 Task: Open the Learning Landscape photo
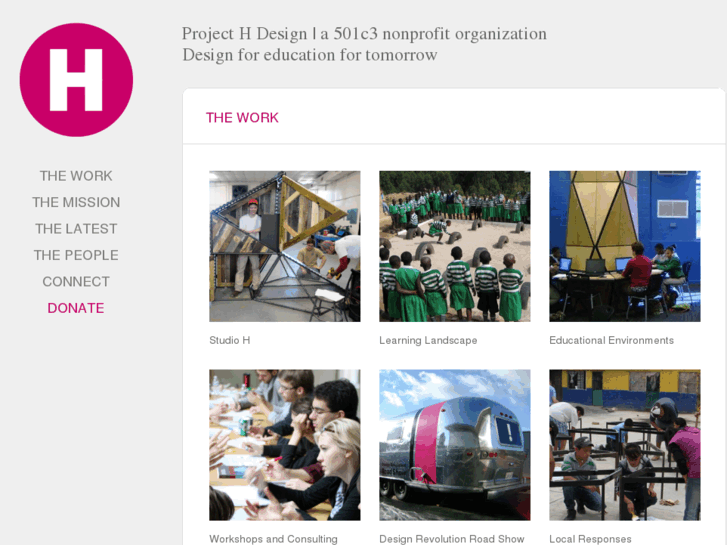[455, 246]
